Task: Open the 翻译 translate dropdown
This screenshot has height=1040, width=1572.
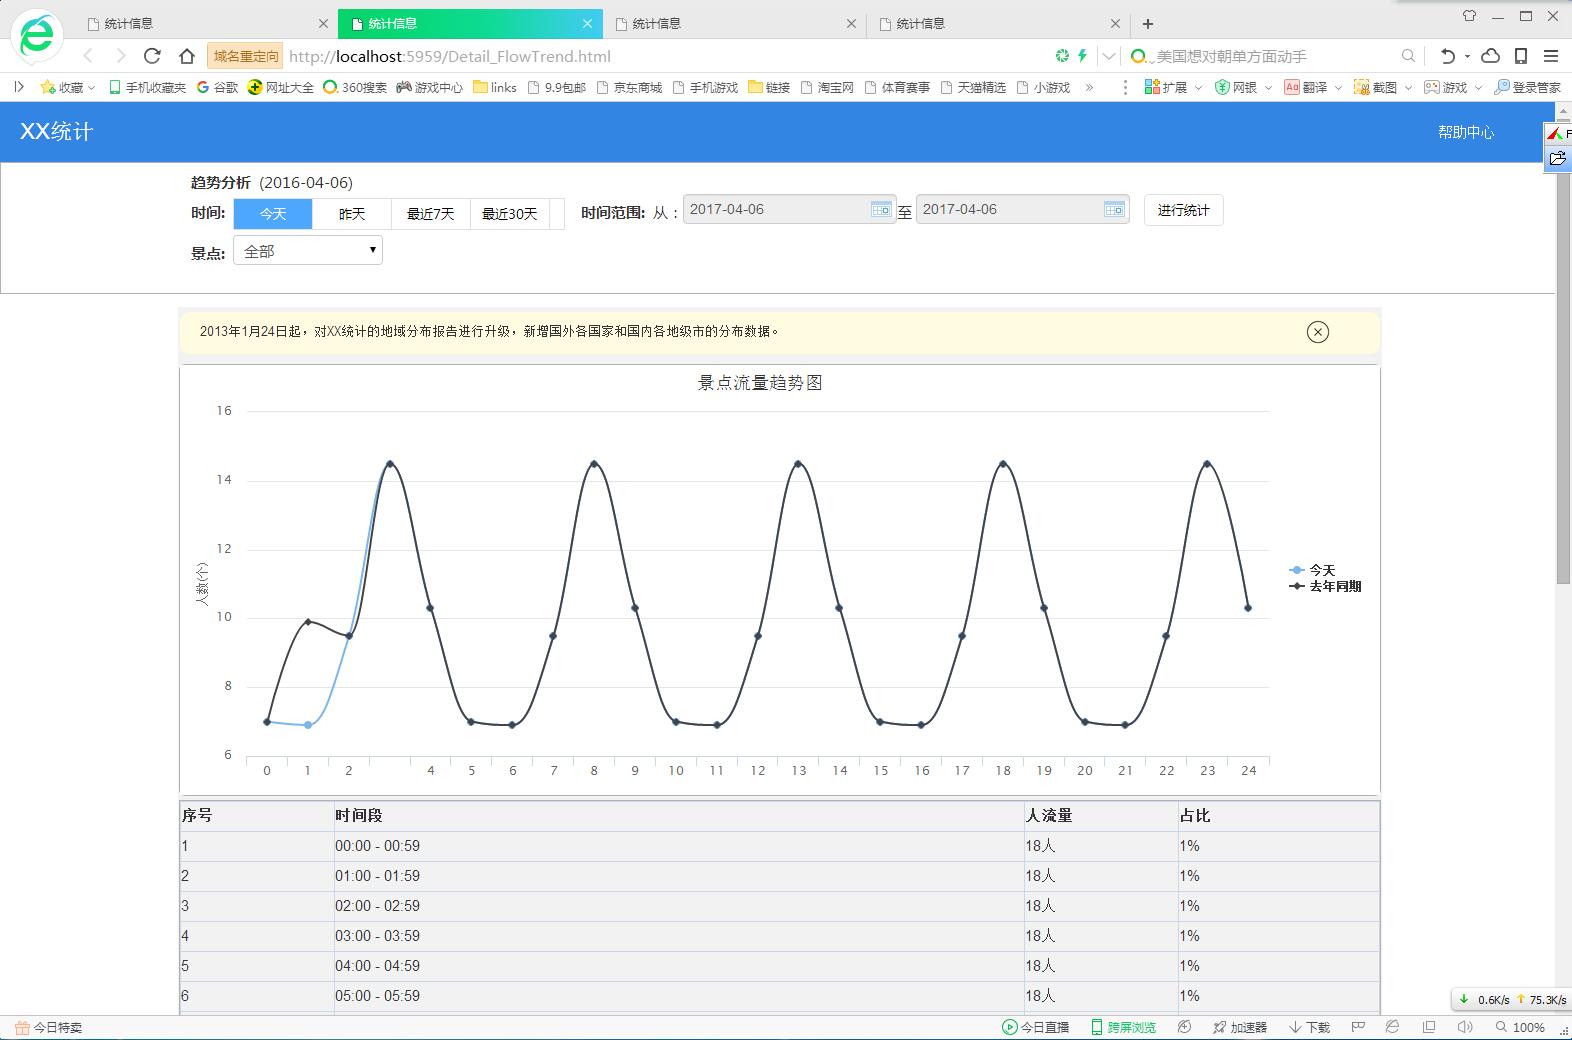Action: [x=1313, y=87]
